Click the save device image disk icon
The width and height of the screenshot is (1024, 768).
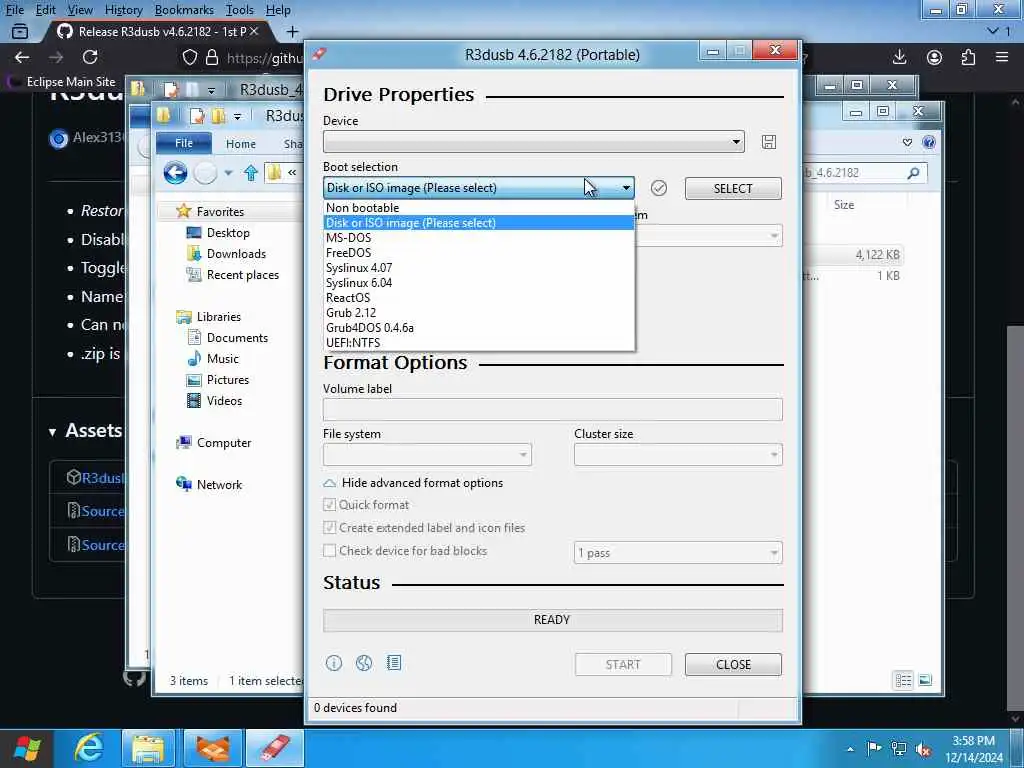pyautogui.click(x=769, y=142)
